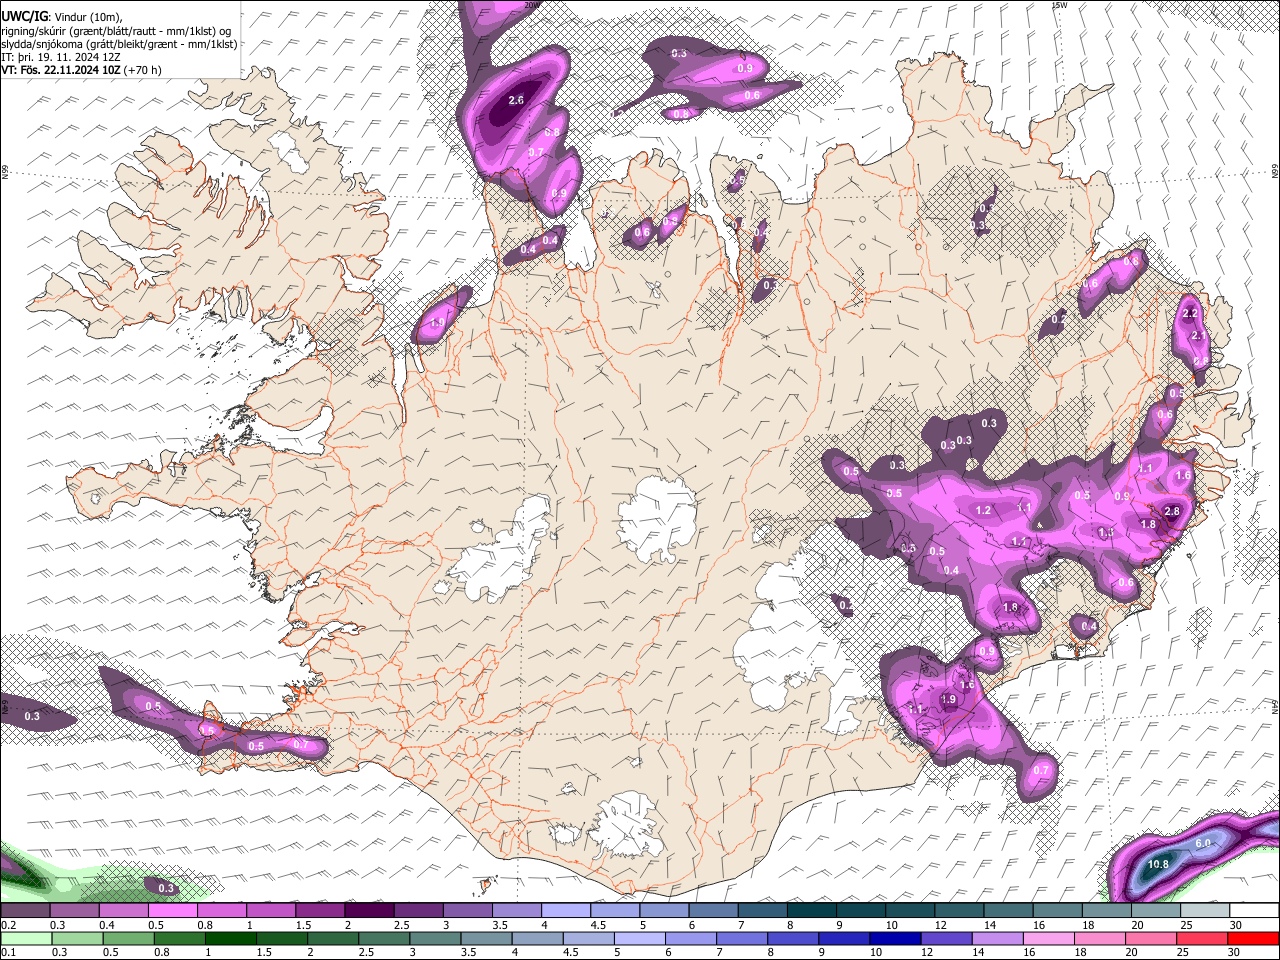The image size is (1280, 960).
Task: Click the initial time 'IT: Þri. 19. 11. 2024 12Z'
Action: coord(60,57)
